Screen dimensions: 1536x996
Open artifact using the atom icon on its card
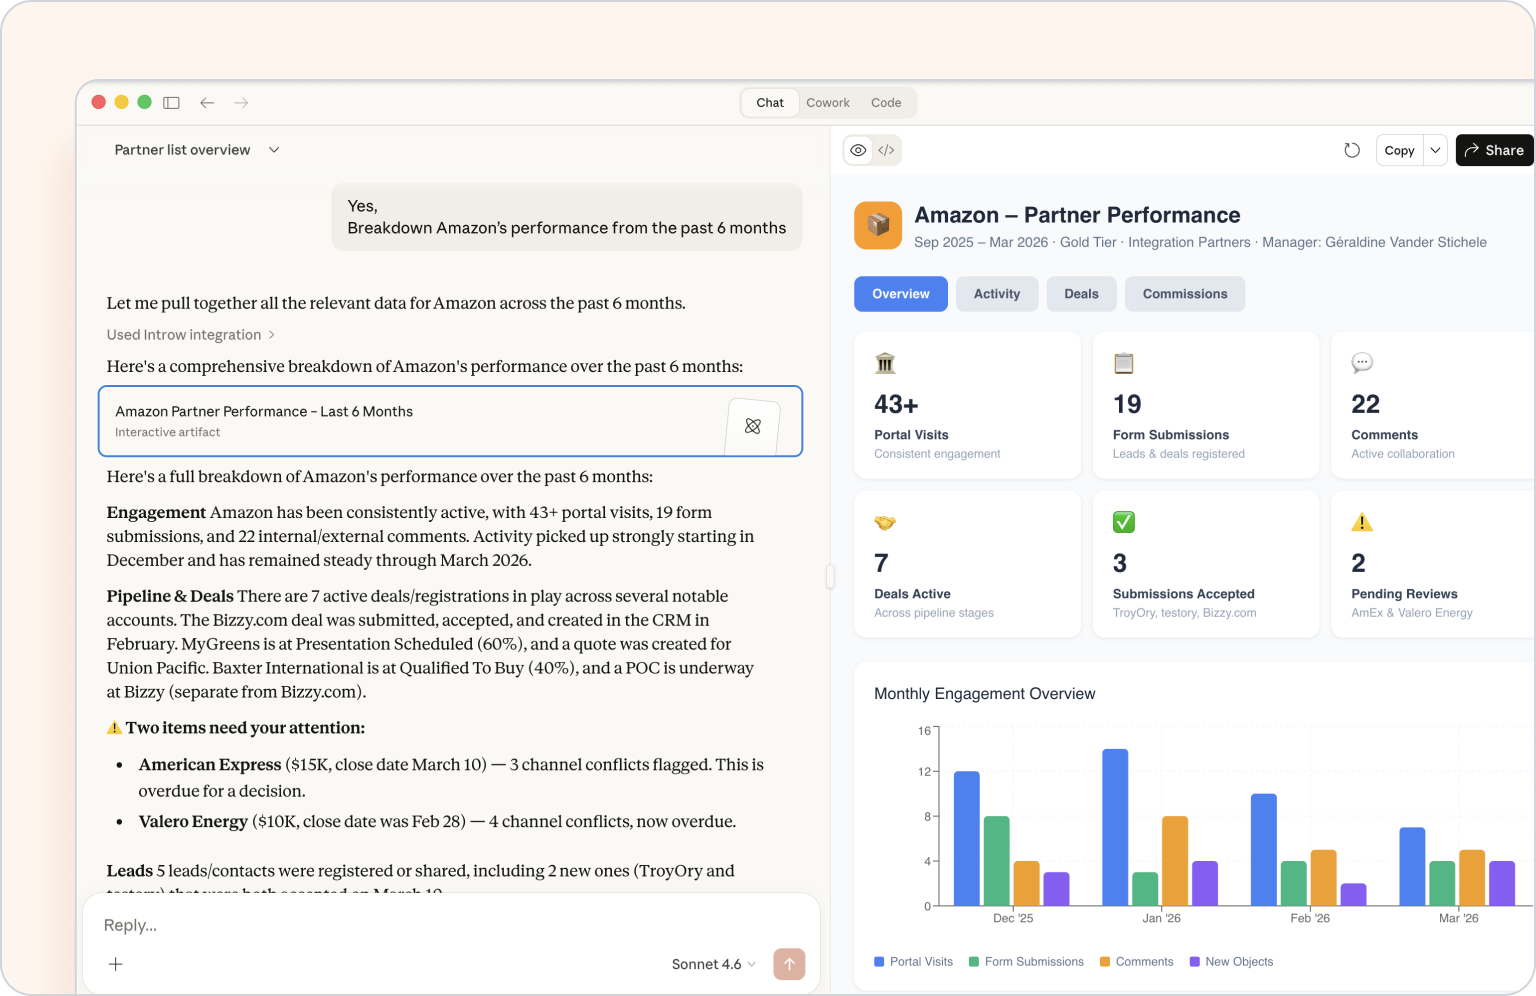[x=752, y=425]
